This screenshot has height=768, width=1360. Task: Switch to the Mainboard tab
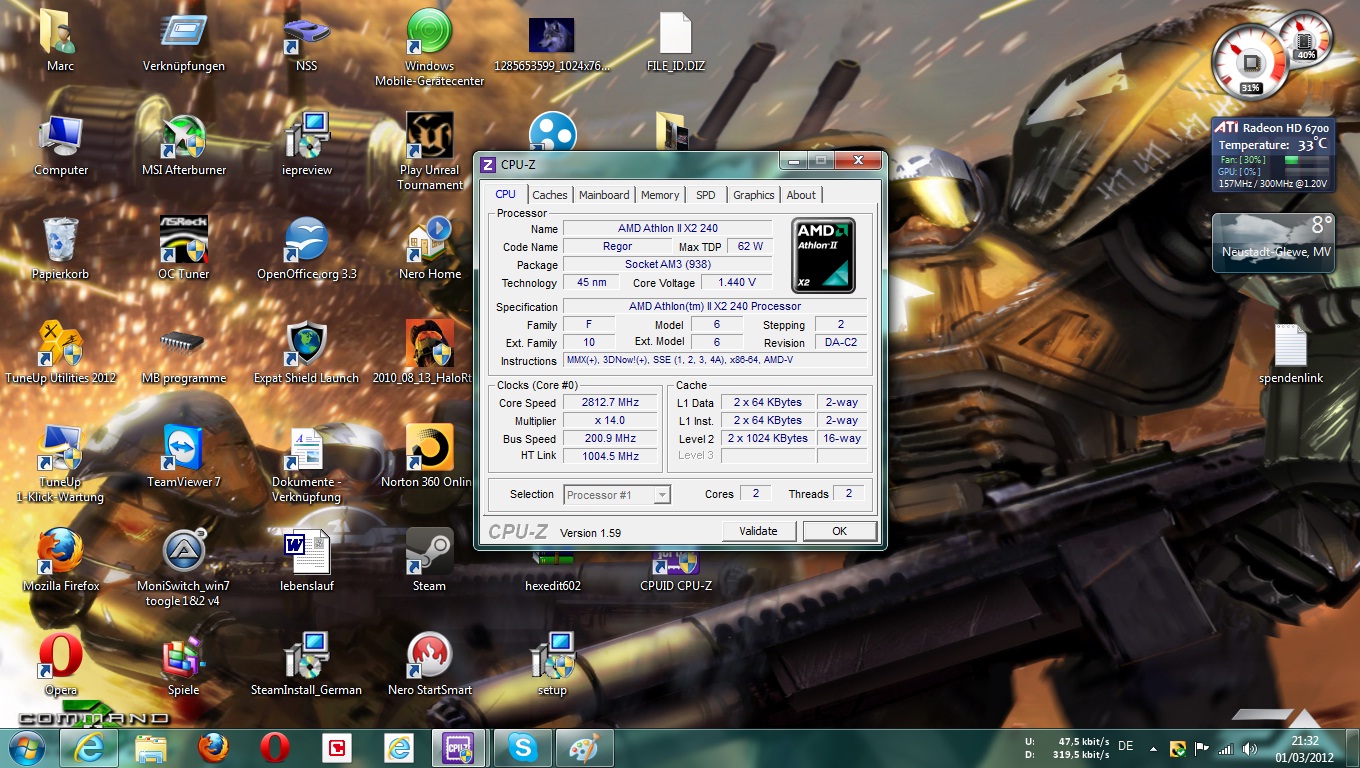604,195
